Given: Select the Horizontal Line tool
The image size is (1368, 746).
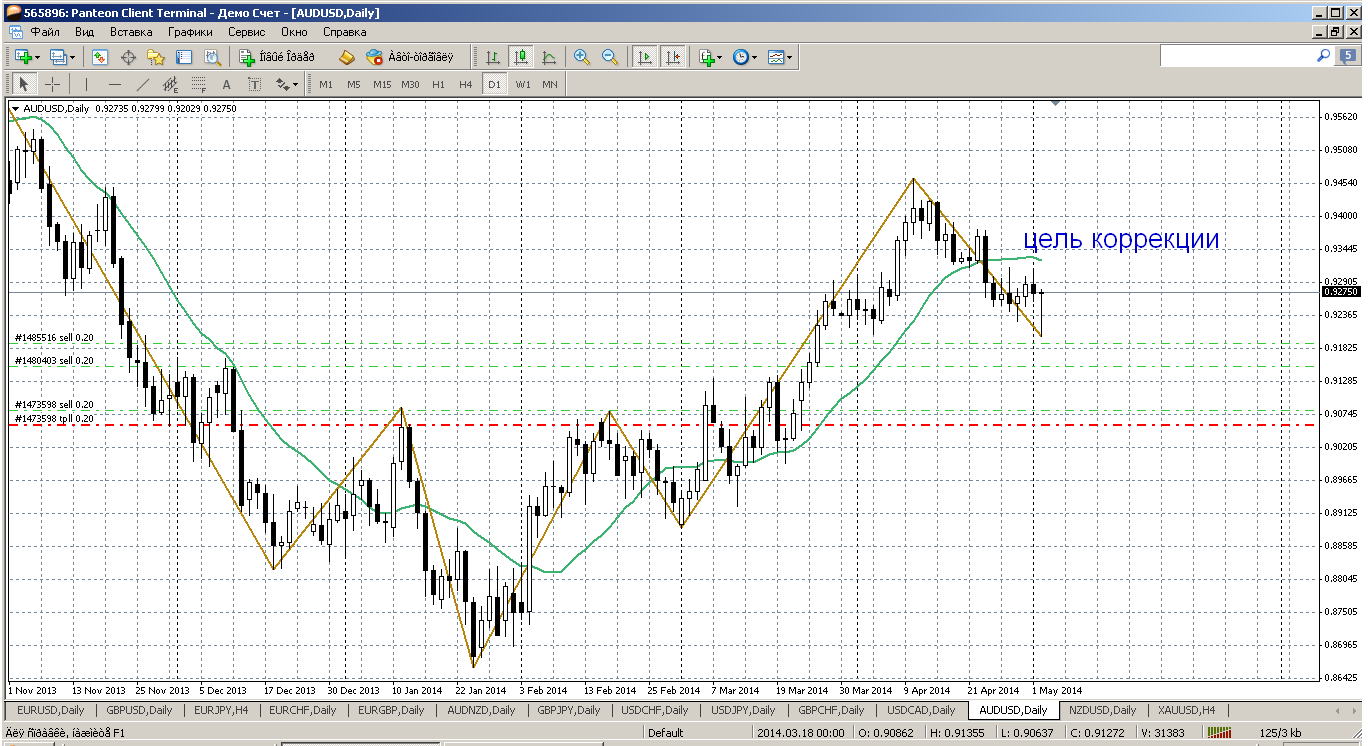Looking at the screenshot, I should pyautogui.click(x=115, y=84).
